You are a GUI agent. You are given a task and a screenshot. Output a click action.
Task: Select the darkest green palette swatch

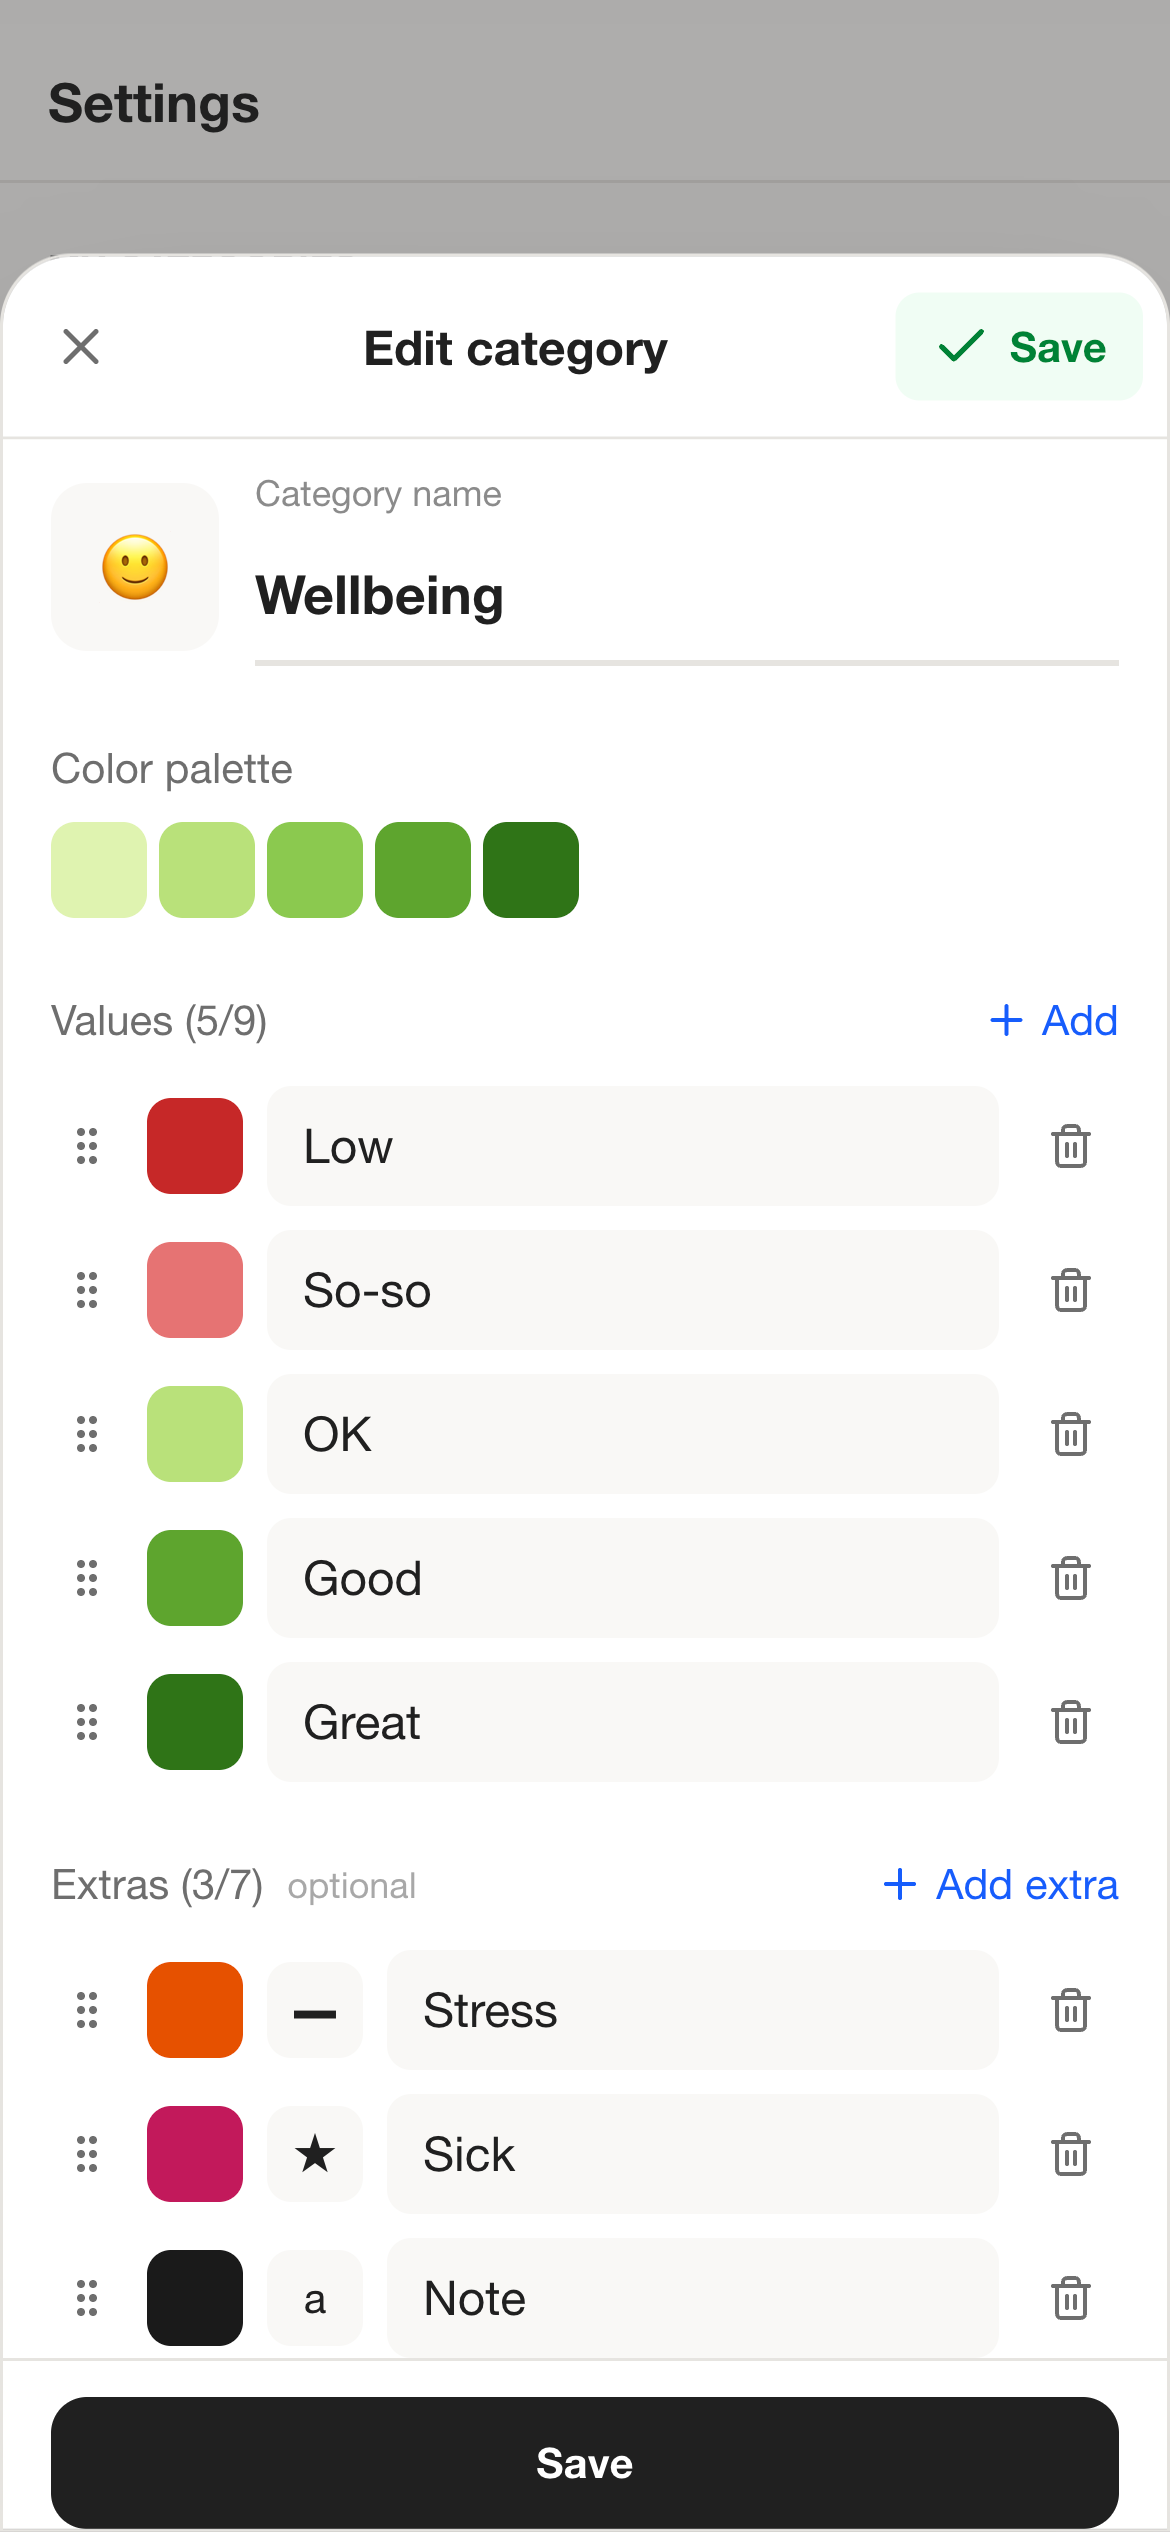[530, 869]
